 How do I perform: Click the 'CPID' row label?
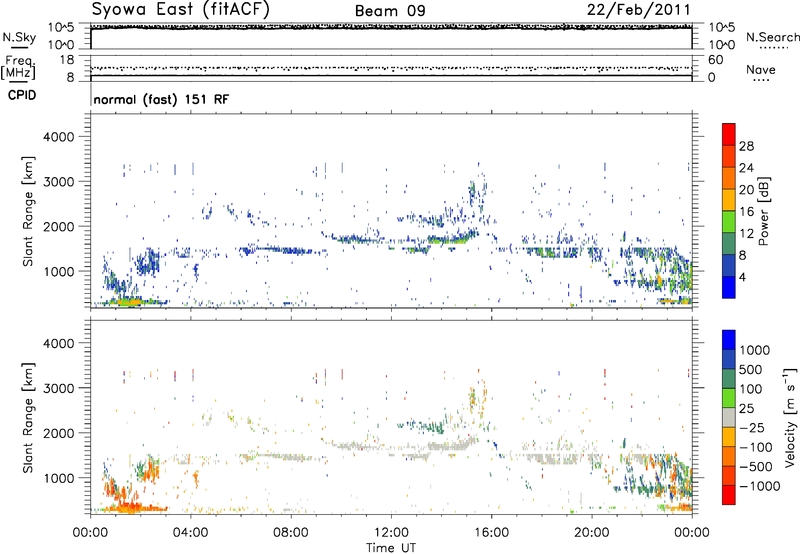(x=22, y=95)
